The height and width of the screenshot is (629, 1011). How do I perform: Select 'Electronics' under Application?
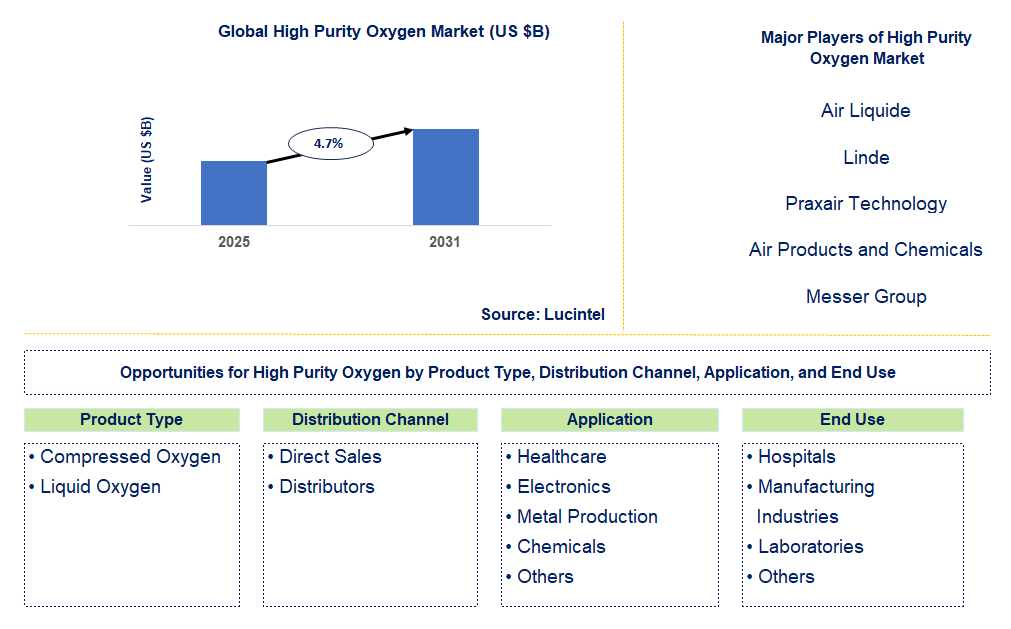click(558, 487)
